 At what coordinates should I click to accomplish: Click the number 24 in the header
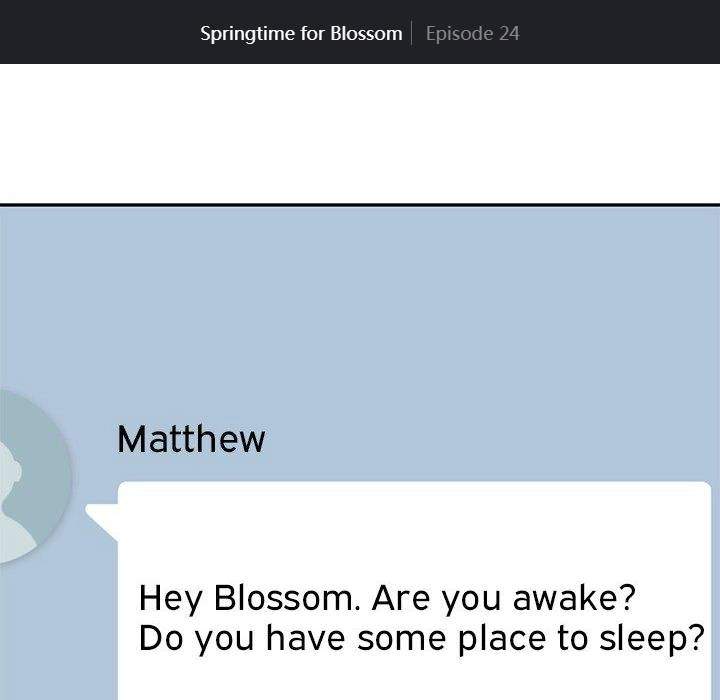(508, 33)
